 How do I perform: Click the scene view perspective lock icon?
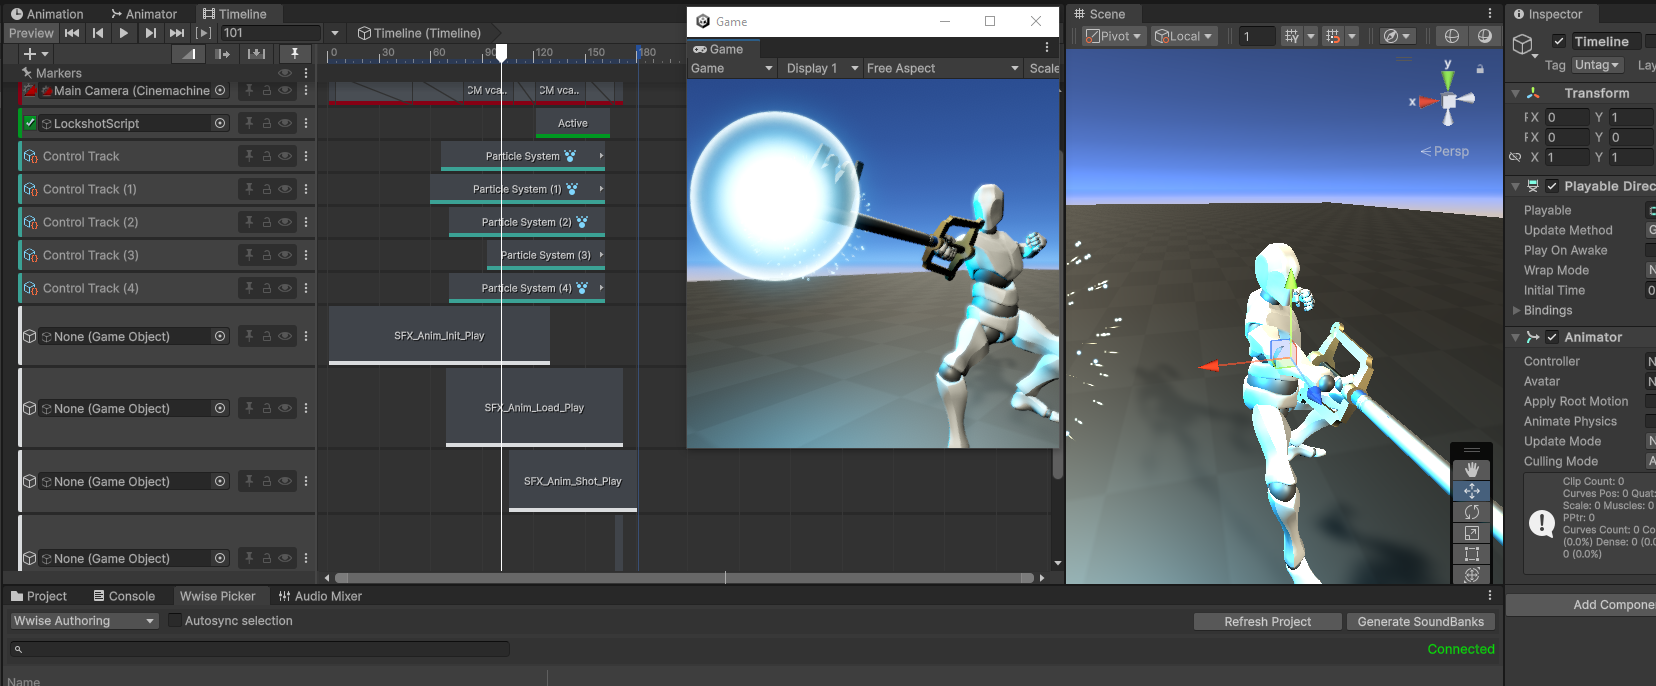click(x=1480, y=69)
